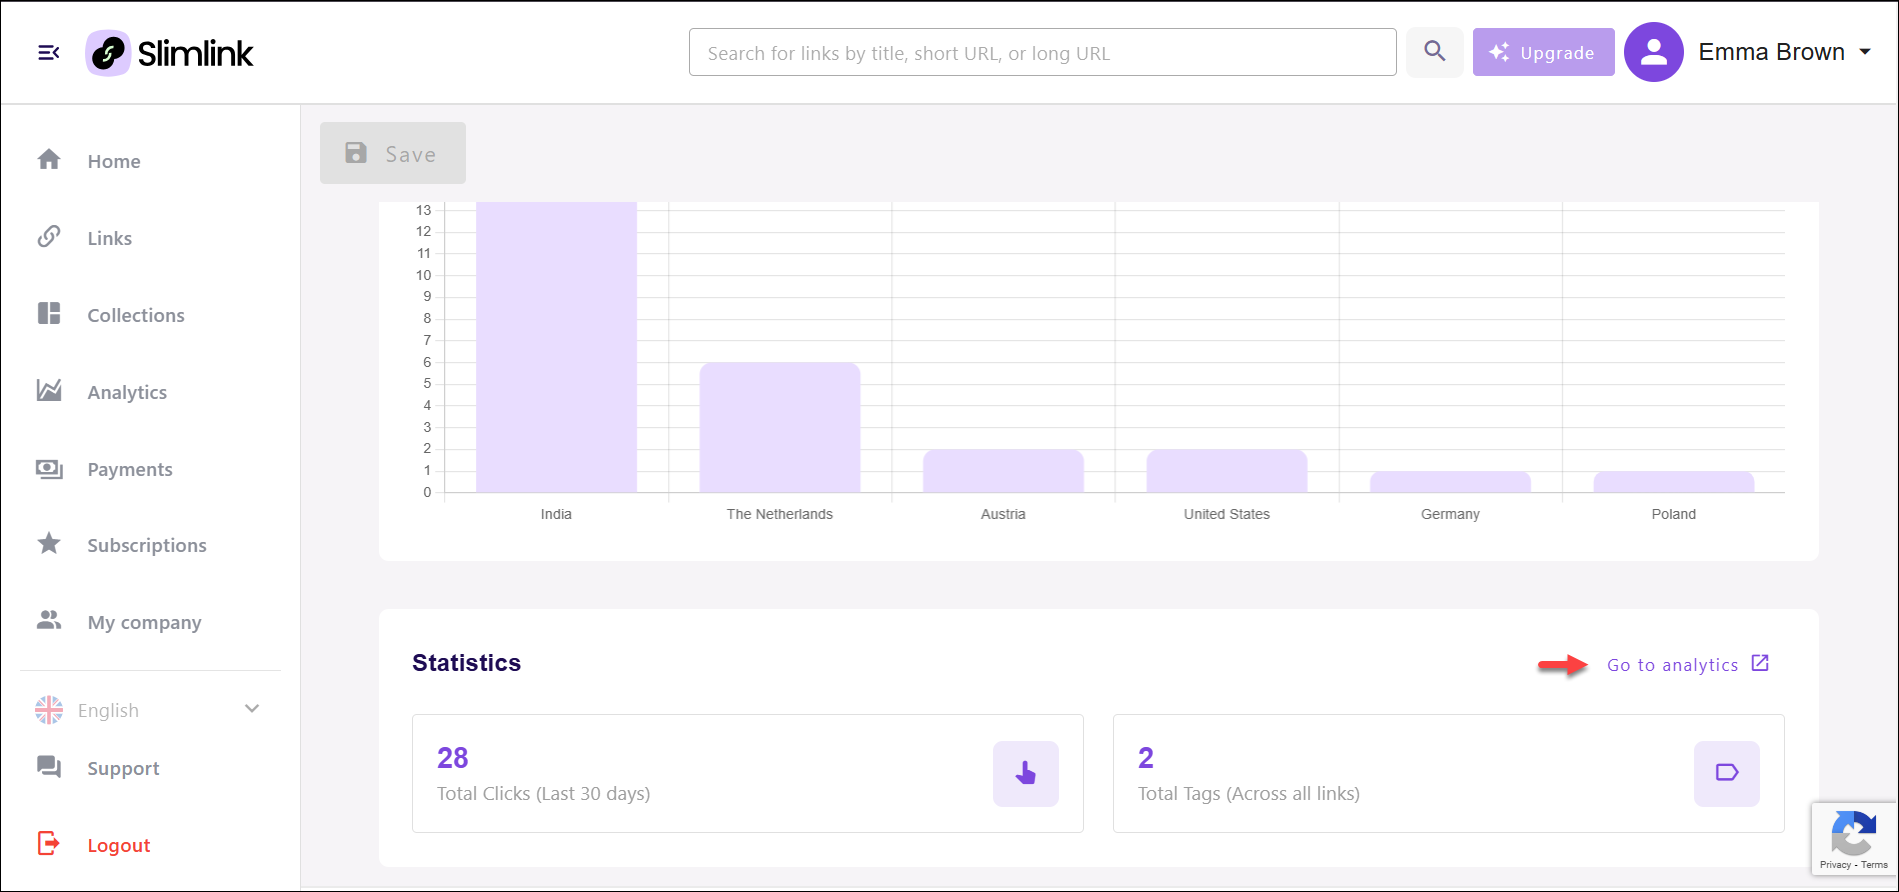
Task: Open the Emma Brown account dropdown arrow
Action: [x=1865, y=52]
